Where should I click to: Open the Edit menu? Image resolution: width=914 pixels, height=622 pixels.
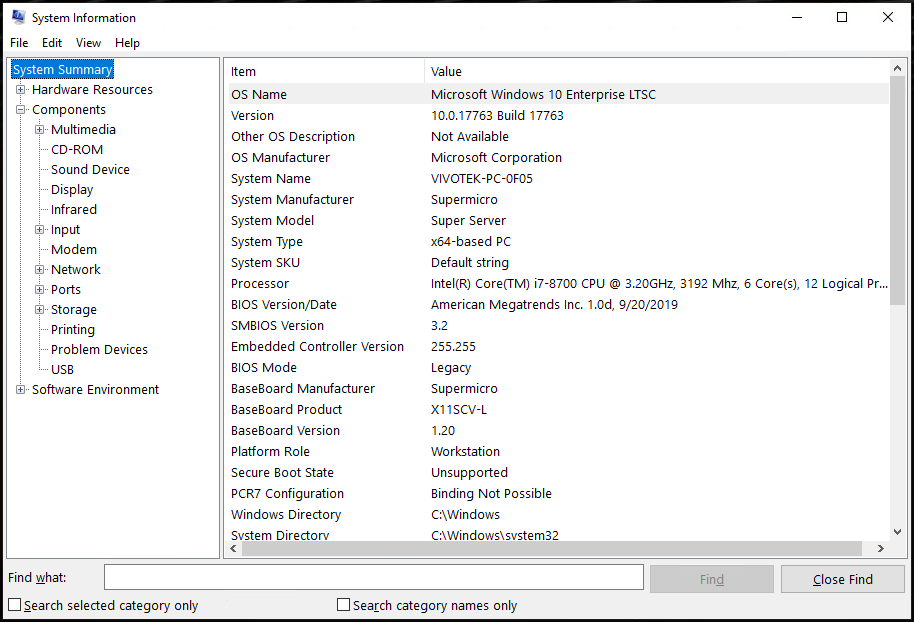[52, 43]
